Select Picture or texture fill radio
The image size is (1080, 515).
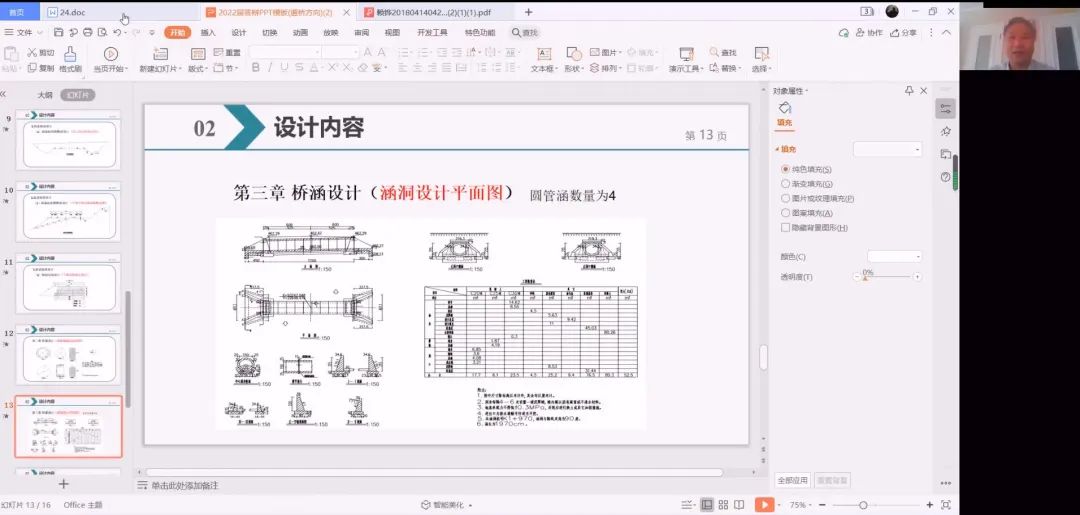(785, 198)
